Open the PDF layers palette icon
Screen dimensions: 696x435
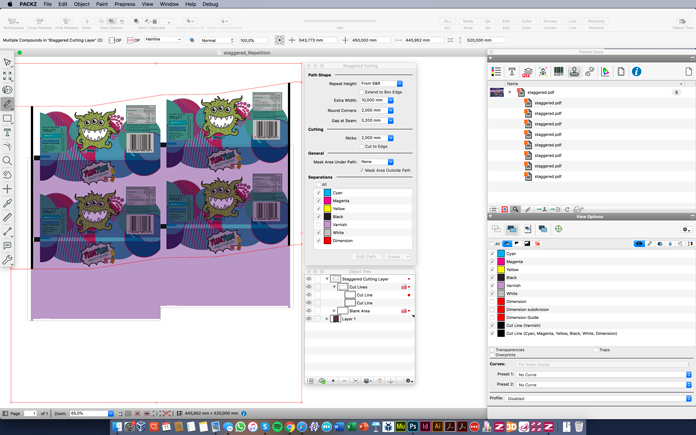[527, 71]
